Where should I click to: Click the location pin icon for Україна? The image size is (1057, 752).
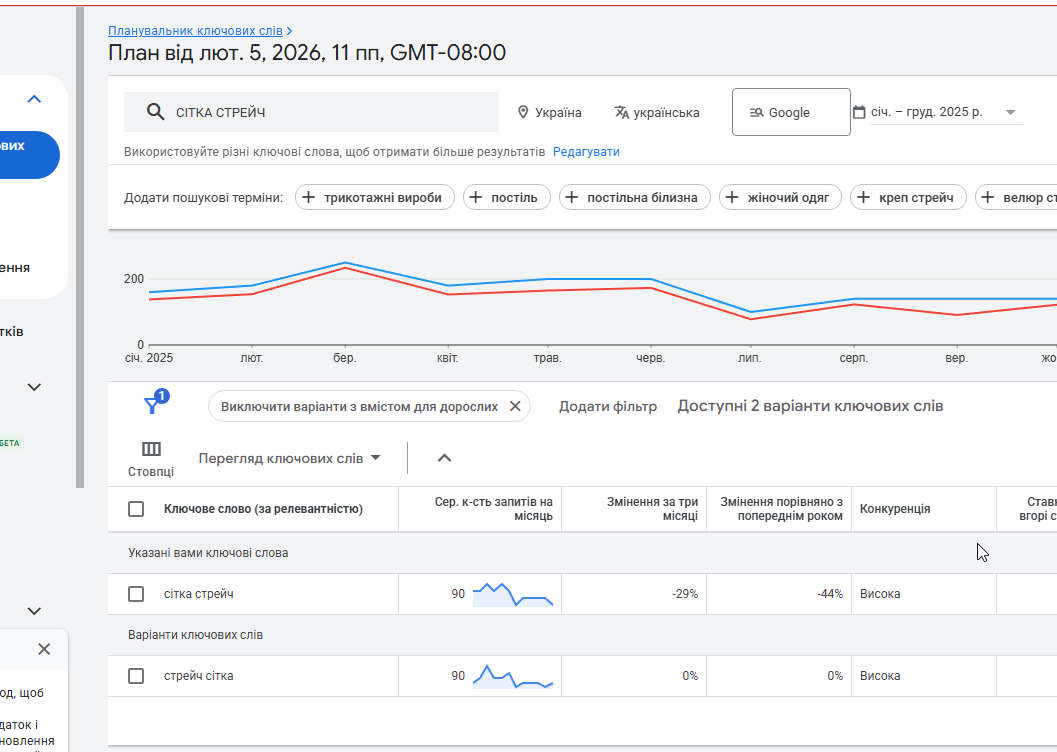(522, 112)
